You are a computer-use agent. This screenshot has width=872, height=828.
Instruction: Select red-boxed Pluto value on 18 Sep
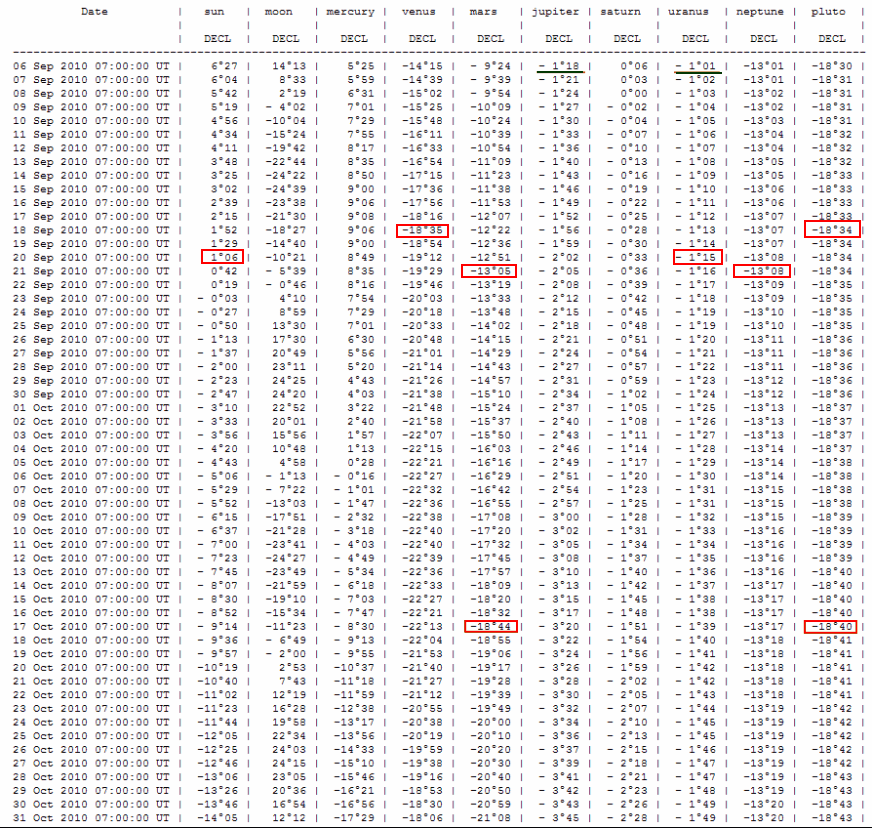tap(831, 229)
